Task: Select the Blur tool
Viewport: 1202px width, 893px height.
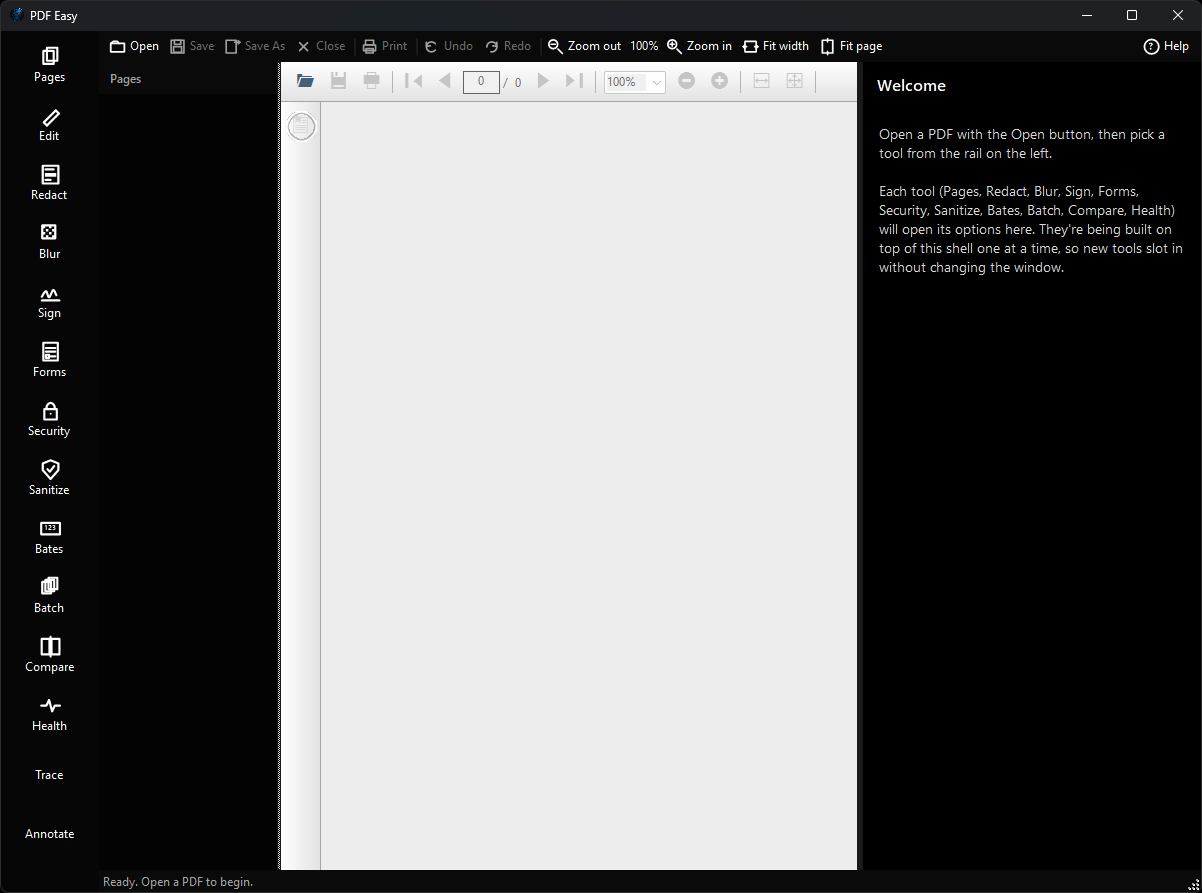Action: (x=49, y=242)
